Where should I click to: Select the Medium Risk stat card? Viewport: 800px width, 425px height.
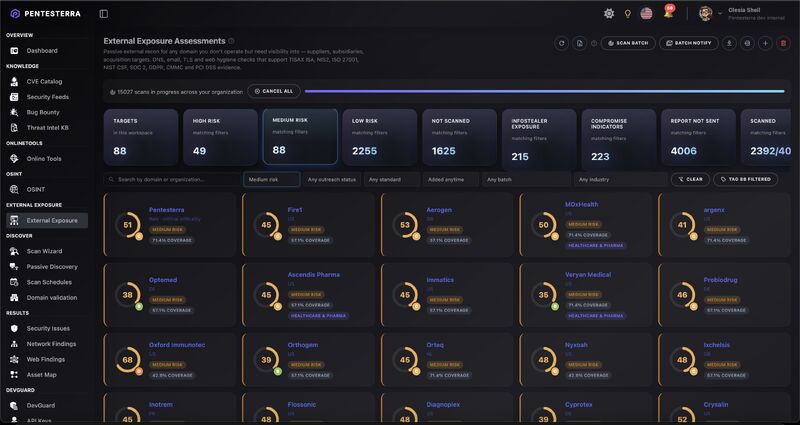coord(300,136)
